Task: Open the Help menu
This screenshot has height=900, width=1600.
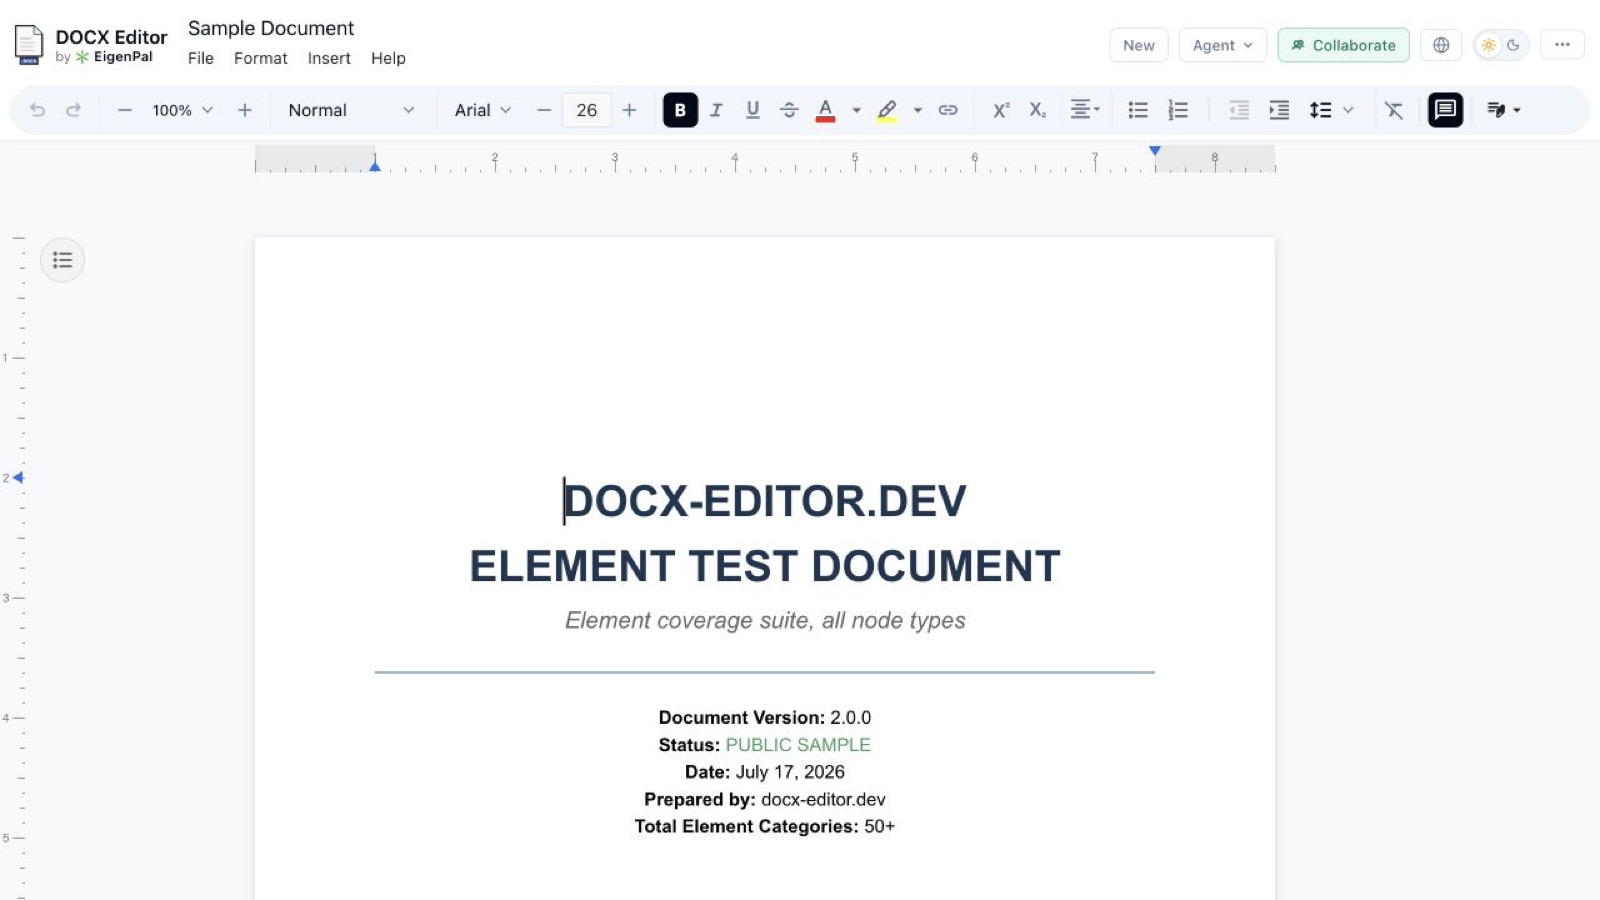Action: [x=388, y=58]
